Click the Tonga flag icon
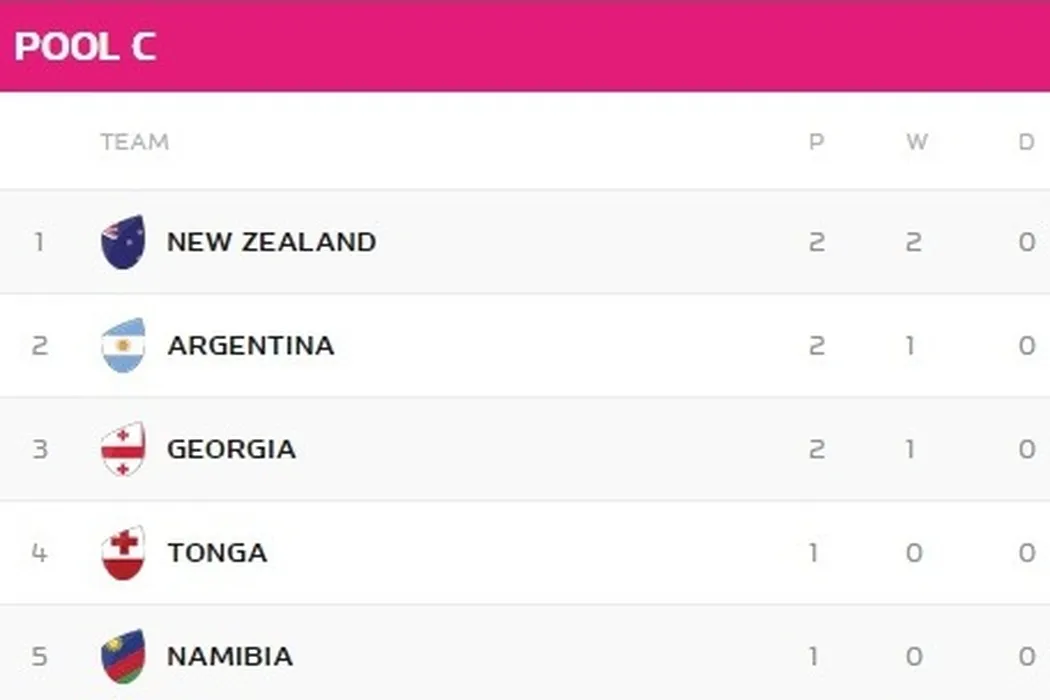The height and width of the screenshot is (700, 1050). [x=123, y=553]
